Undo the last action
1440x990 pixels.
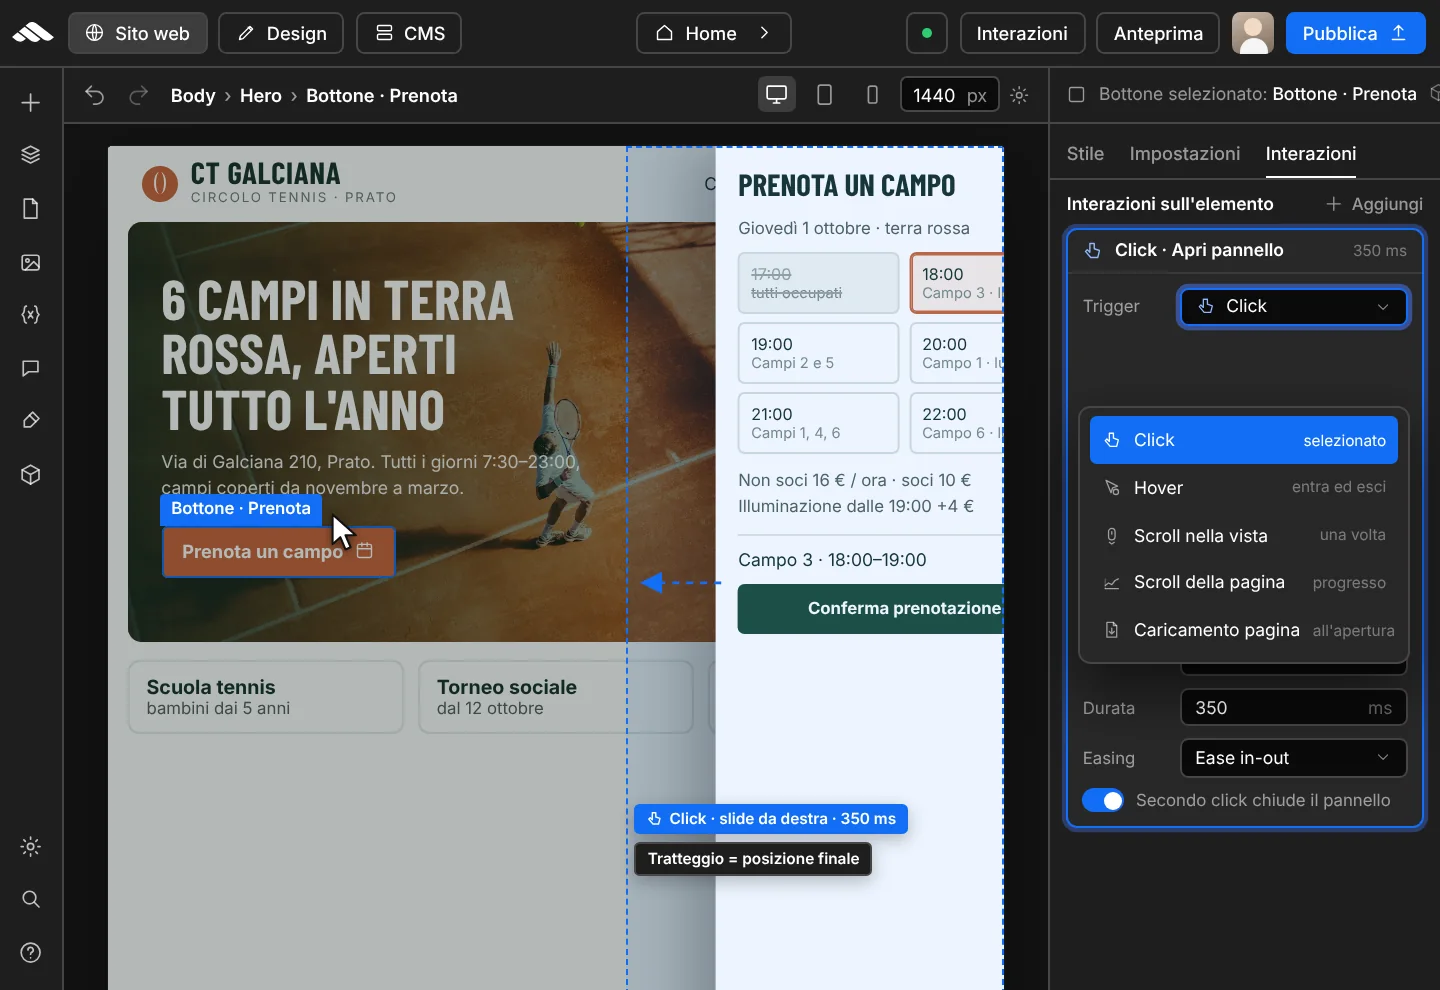[95, 95]
